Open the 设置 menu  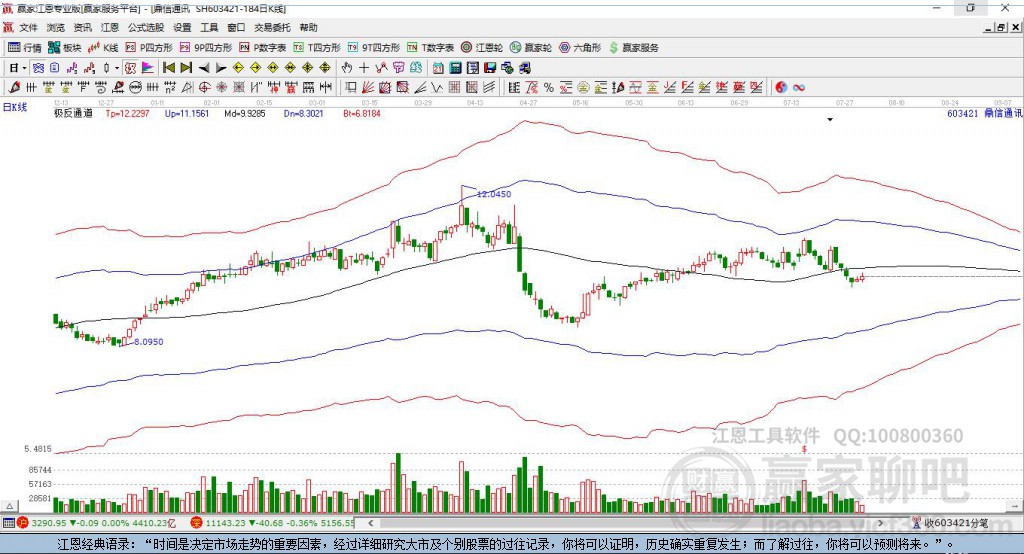pos(182,27)
